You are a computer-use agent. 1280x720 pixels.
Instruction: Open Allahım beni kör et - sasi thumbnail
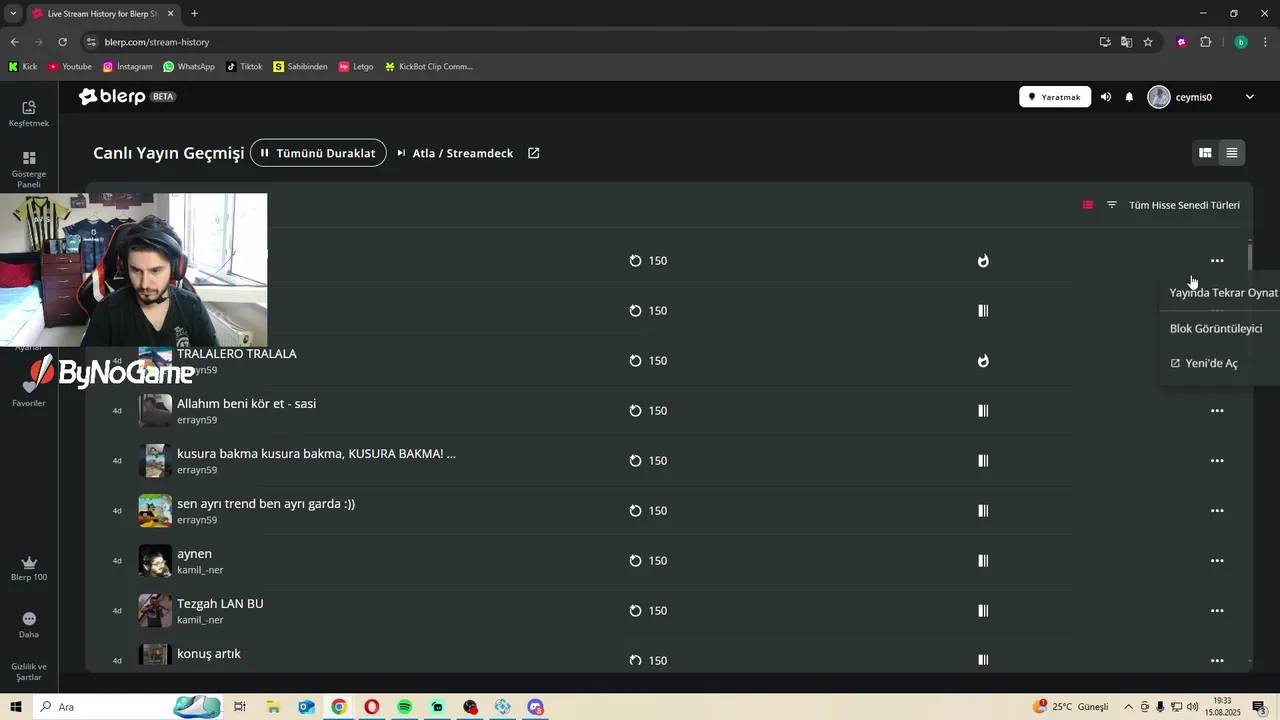click(155, 411)
